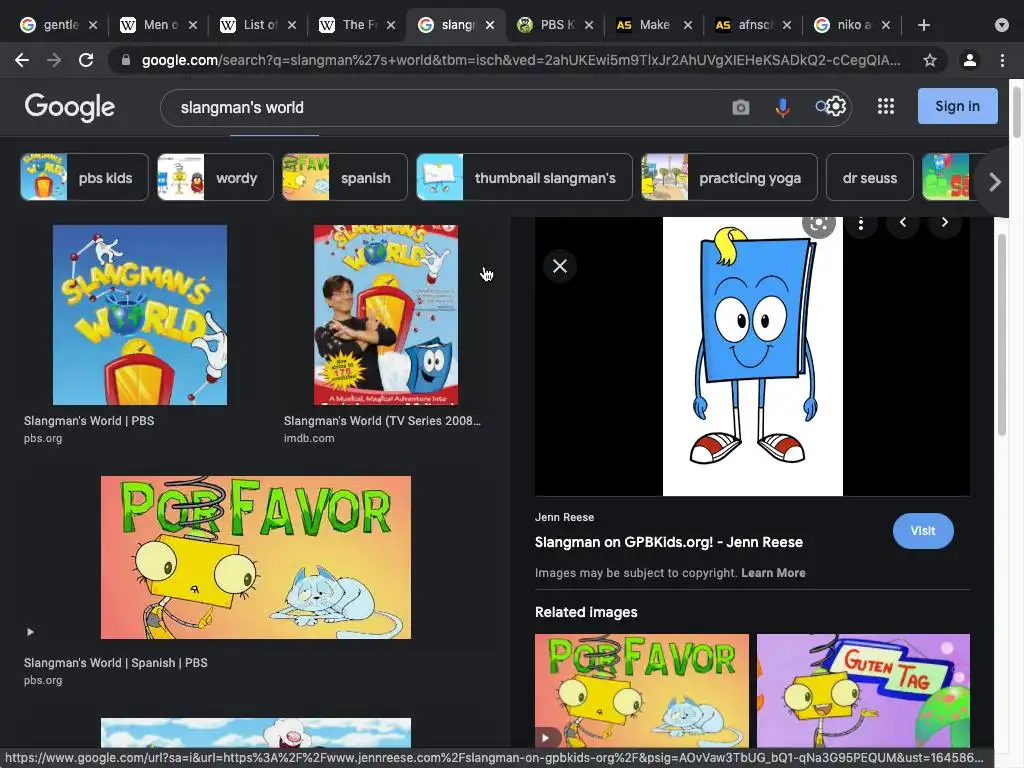Start voice search with microphone icon
Image resolution: width=1024 pixels, height=768 pixels.
point(782,107)
